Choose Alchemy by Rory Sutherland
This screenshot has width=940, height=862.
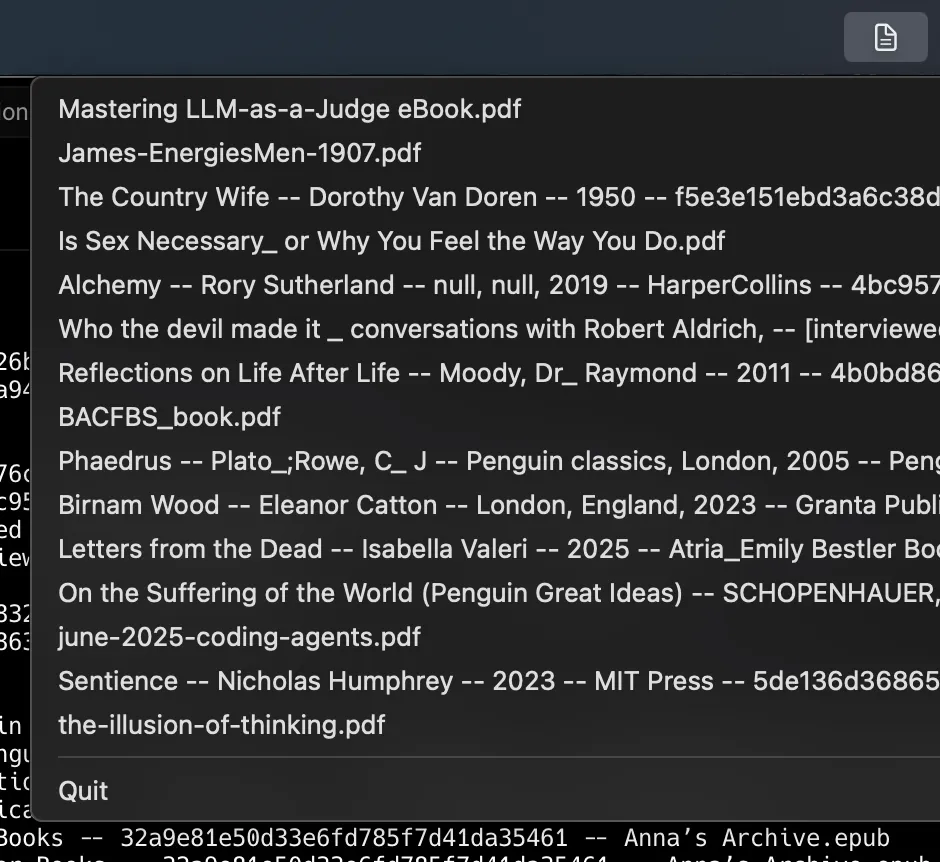click(x=487, y=285)
